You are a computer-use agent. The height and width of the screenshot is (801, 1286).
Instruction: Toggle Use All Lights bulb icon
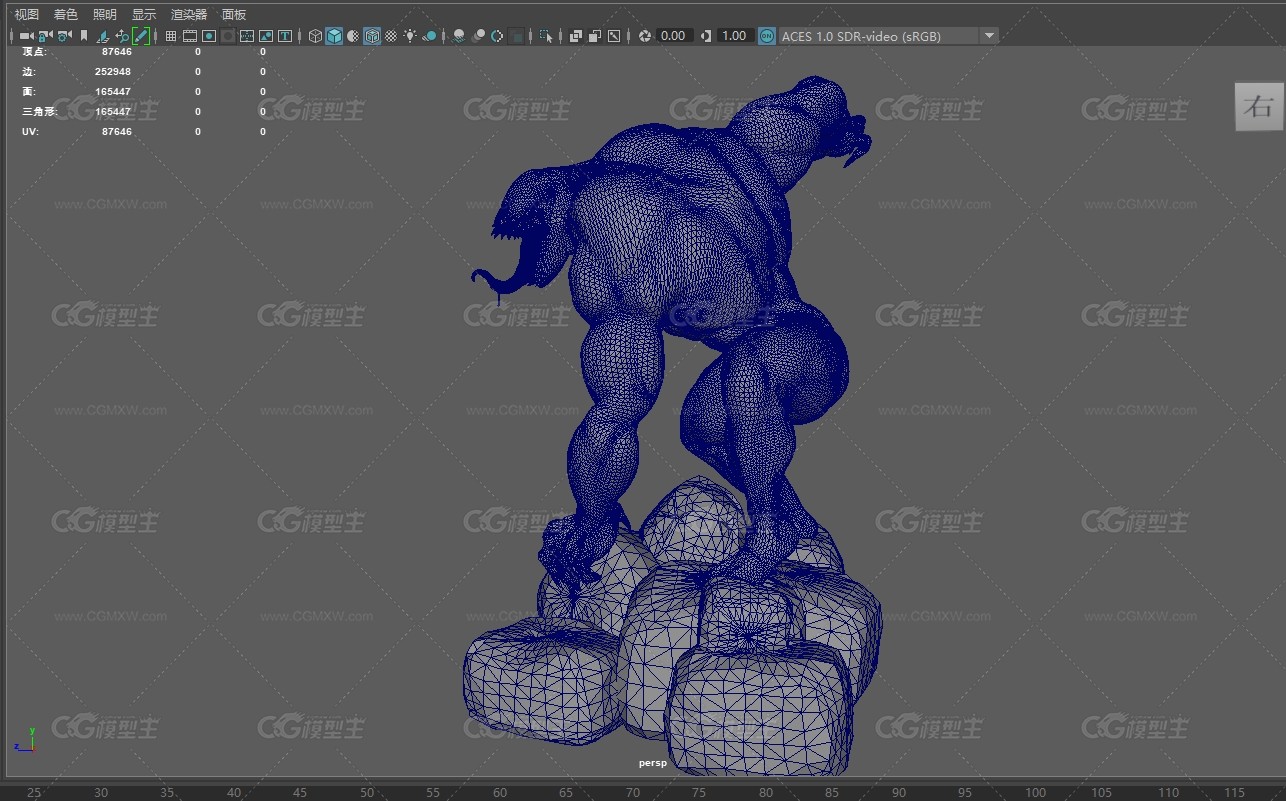pyautogui.click(x=410, y=36)
